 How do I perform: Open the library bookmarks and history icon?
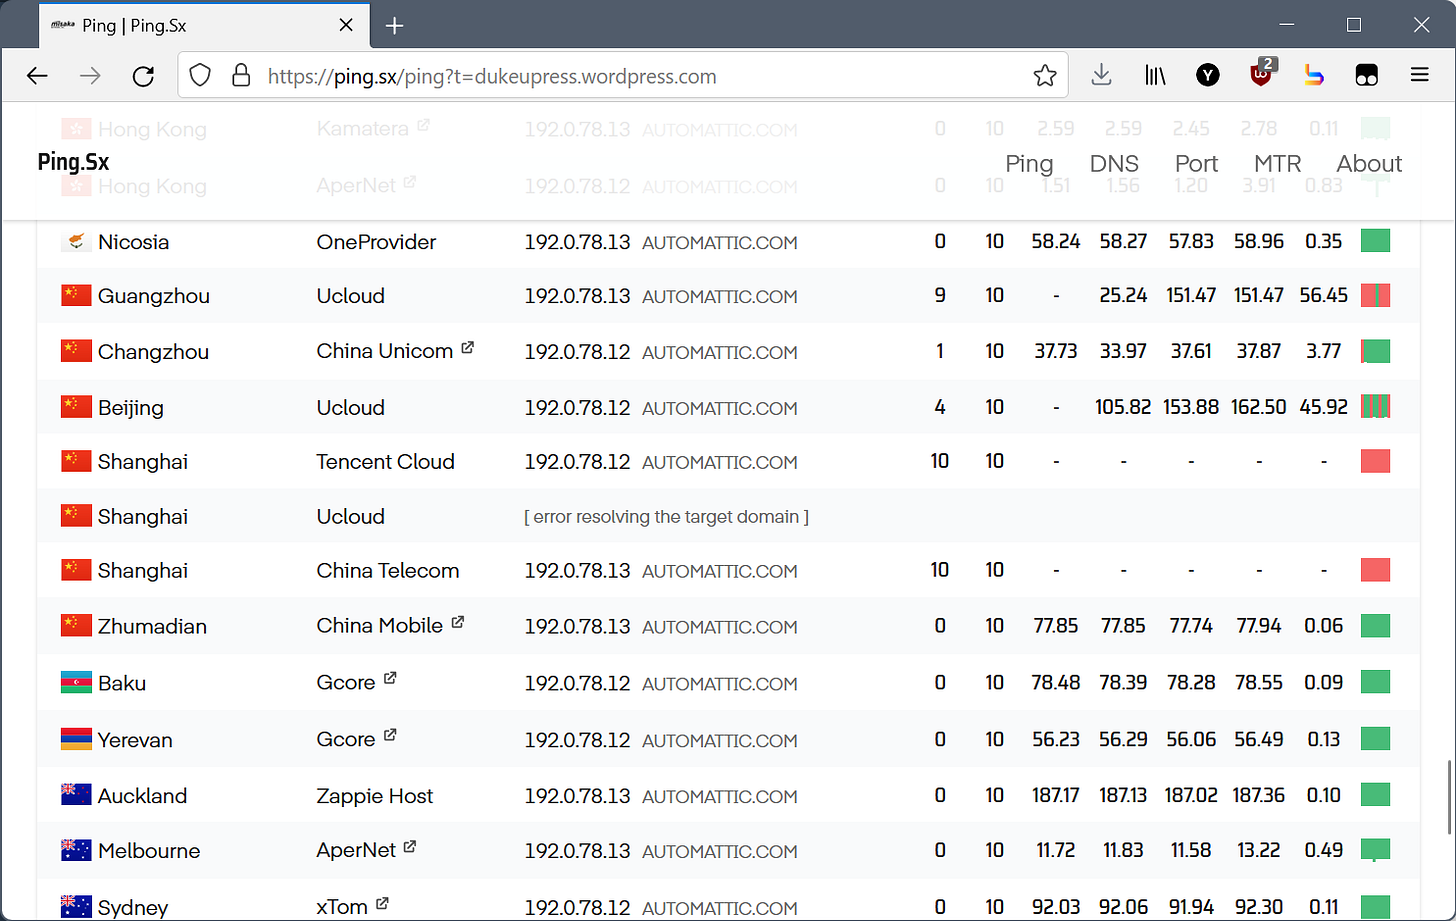(x=1155, y=76)
